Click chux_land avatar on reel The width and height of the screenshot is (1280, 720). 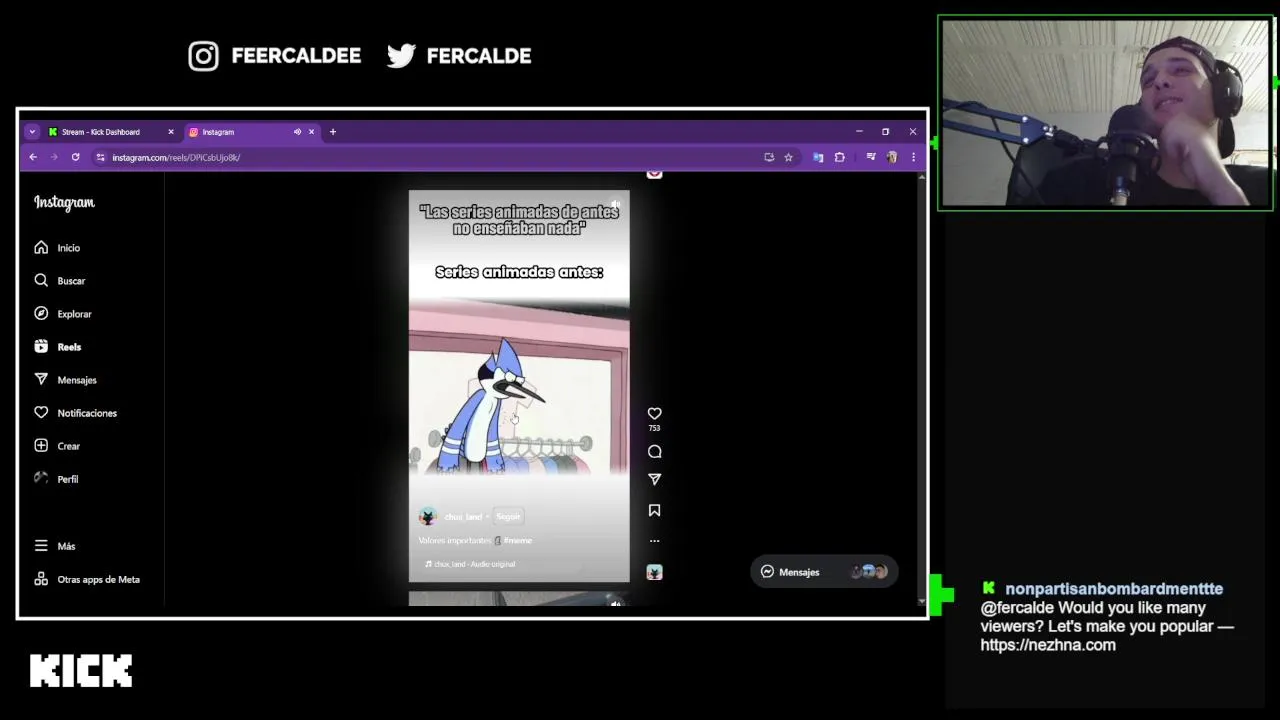click(428, 517)
